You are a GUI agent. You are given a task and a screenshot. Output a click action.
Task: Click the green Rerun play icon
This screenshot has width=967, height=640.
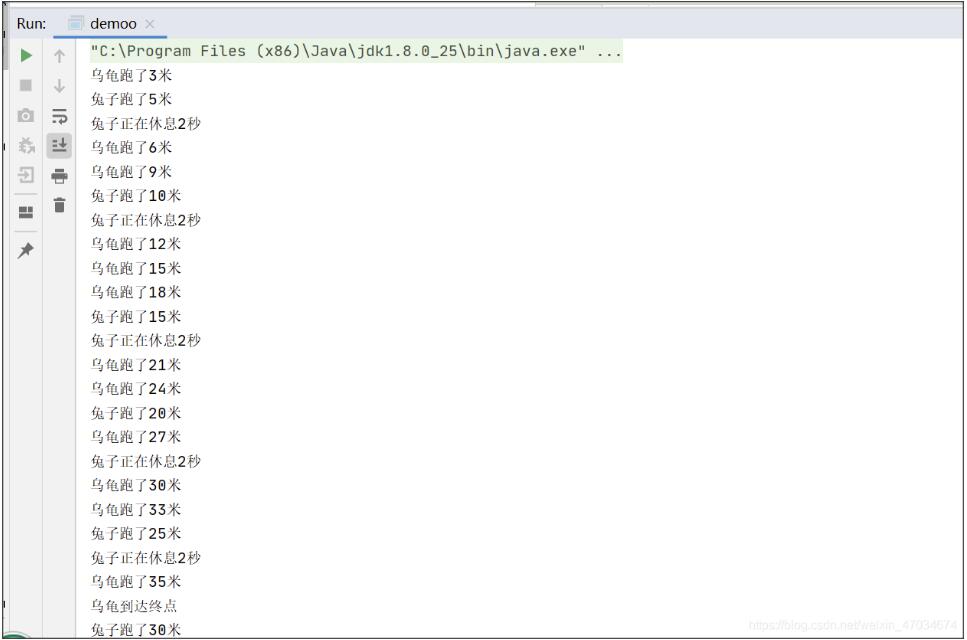pyautogui.click(x=26, y=55)
